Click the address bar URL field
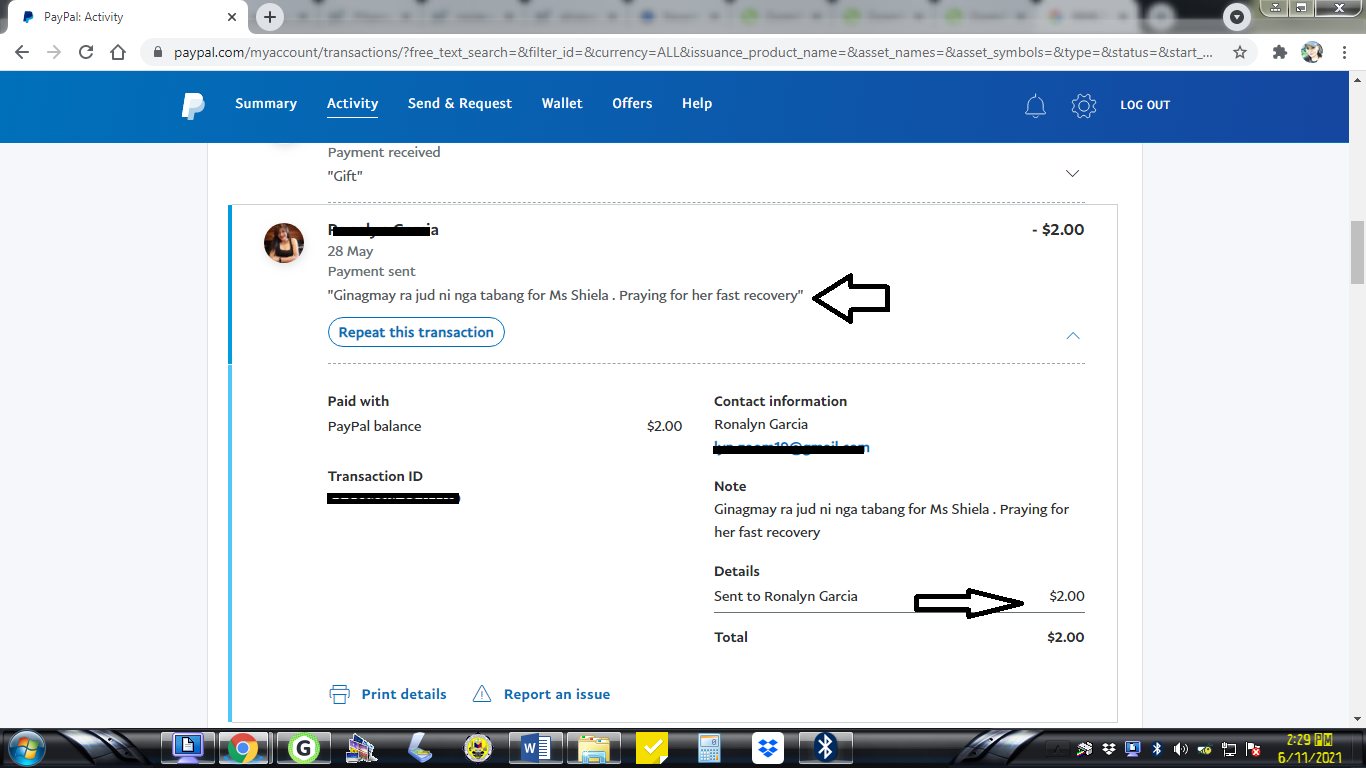The height and width of the screenshot is (768, 1366). tap(692, 52)
